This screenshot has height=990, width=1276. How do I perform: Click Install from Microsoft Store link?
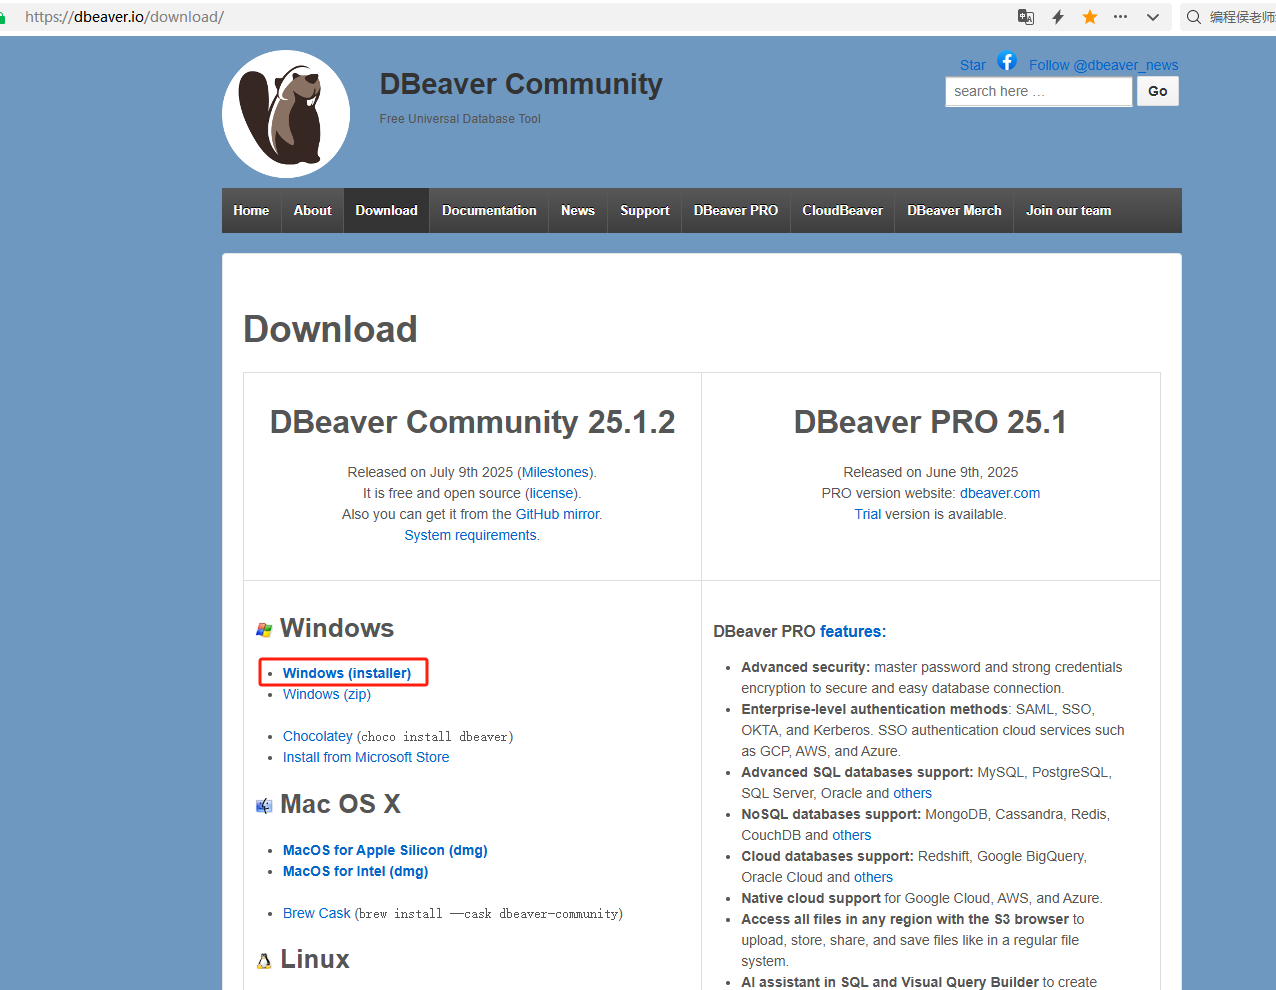click(366, 757)
